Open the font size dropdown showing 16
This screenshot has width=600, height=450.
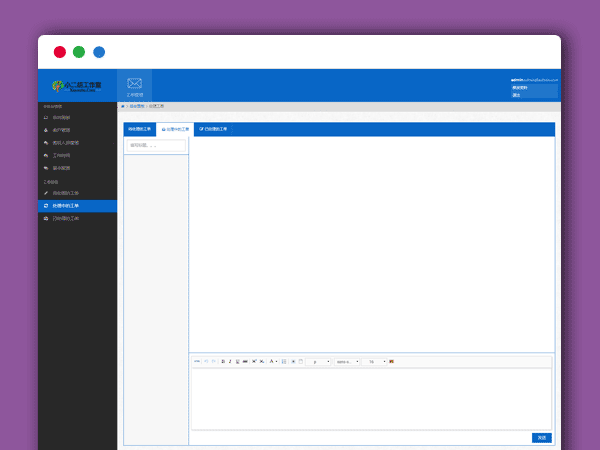point(374,361)
